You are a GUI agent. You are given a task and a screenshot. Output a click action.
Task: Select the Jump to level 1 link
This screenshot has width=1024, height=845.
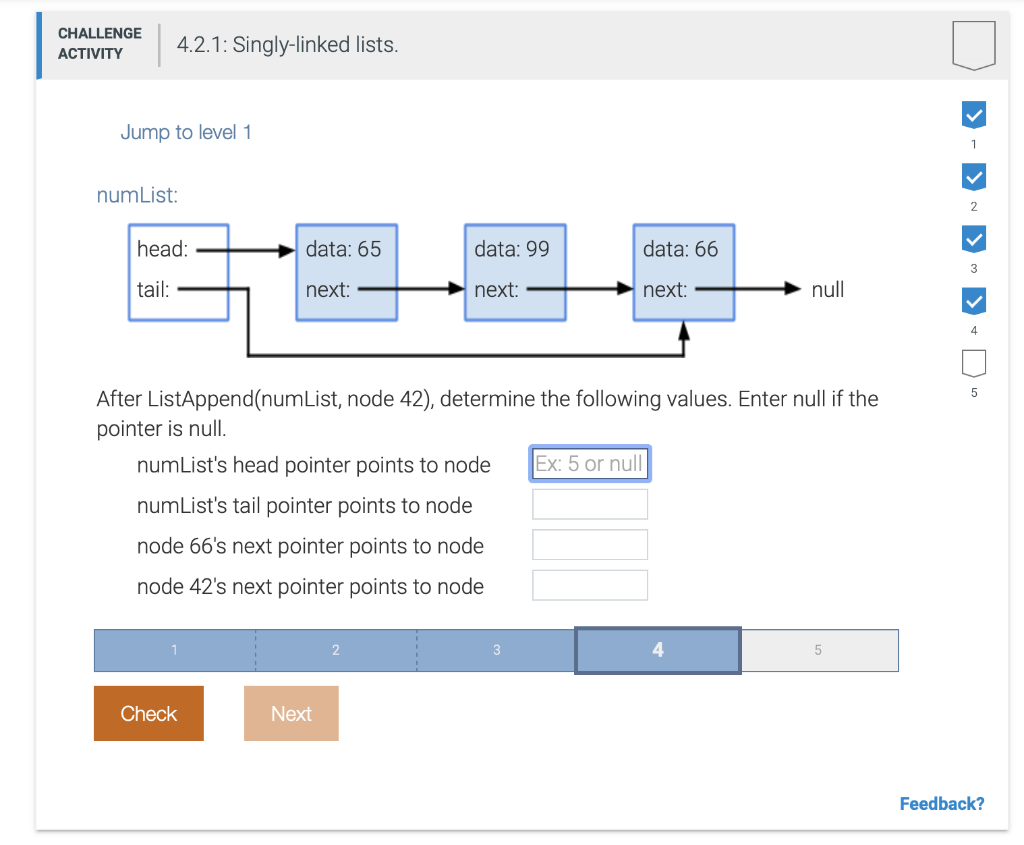point(186,131)
